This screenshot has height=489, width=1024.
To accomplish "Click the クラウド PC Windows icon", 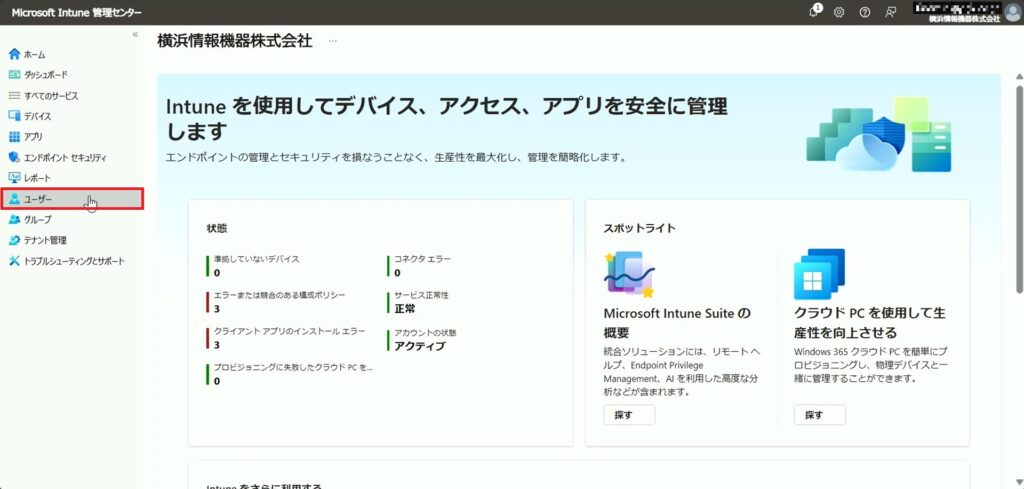I will pos(819,273).
